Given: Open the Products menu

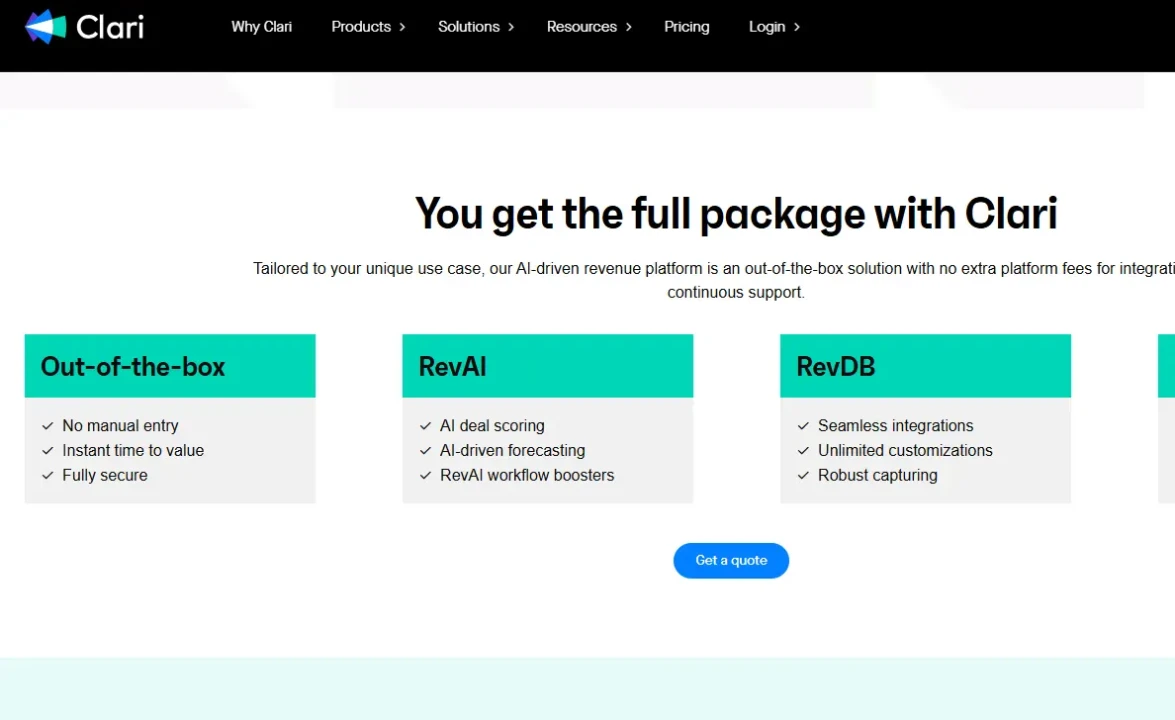Looking at the screenshot, I should point(361,27).
